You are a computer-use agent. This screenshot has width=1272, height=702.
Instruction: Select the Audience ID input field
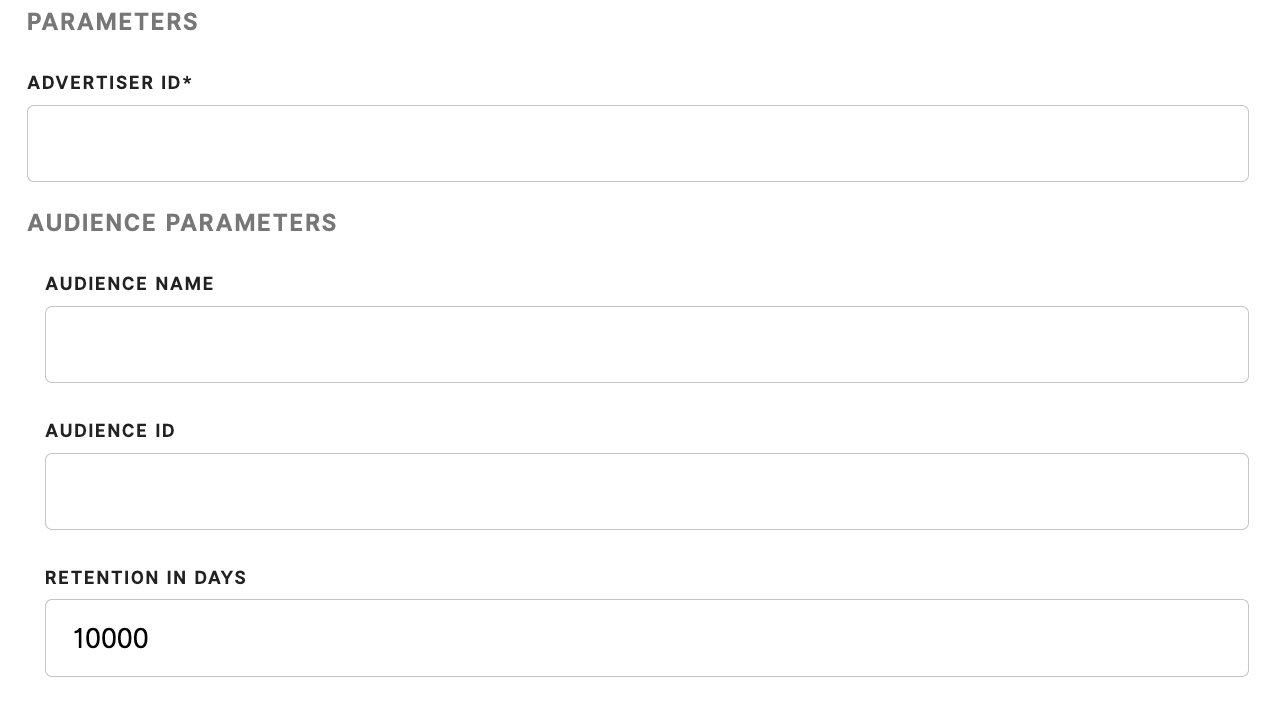(646, 492)
